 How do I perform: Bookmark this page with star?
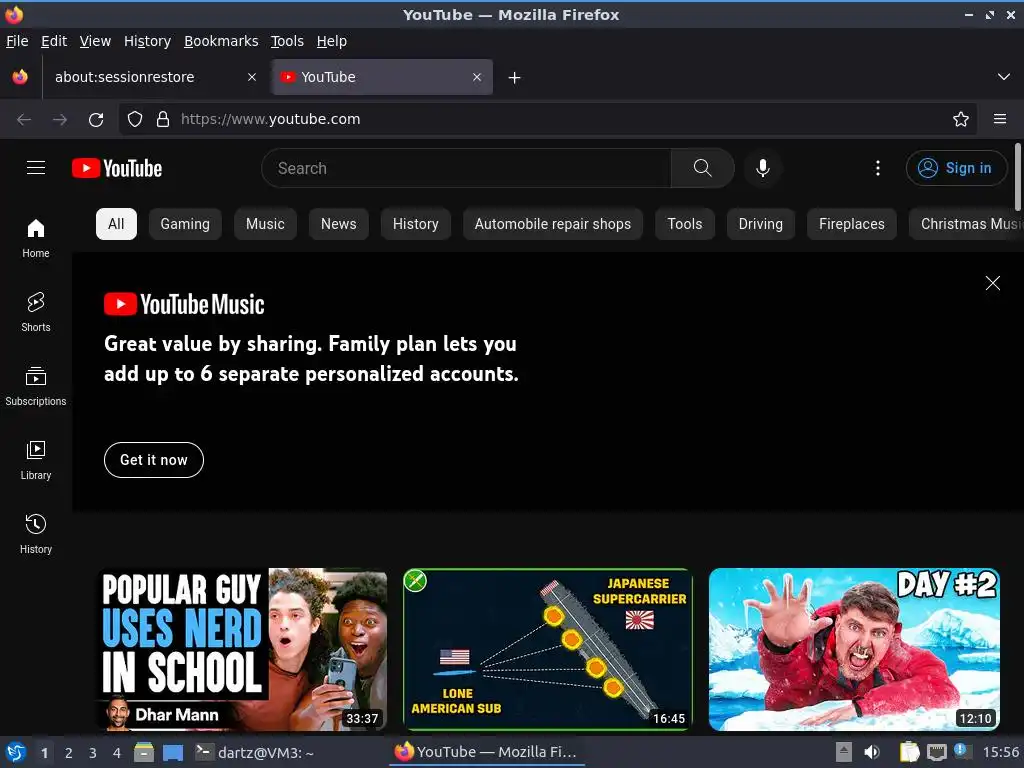961,119
